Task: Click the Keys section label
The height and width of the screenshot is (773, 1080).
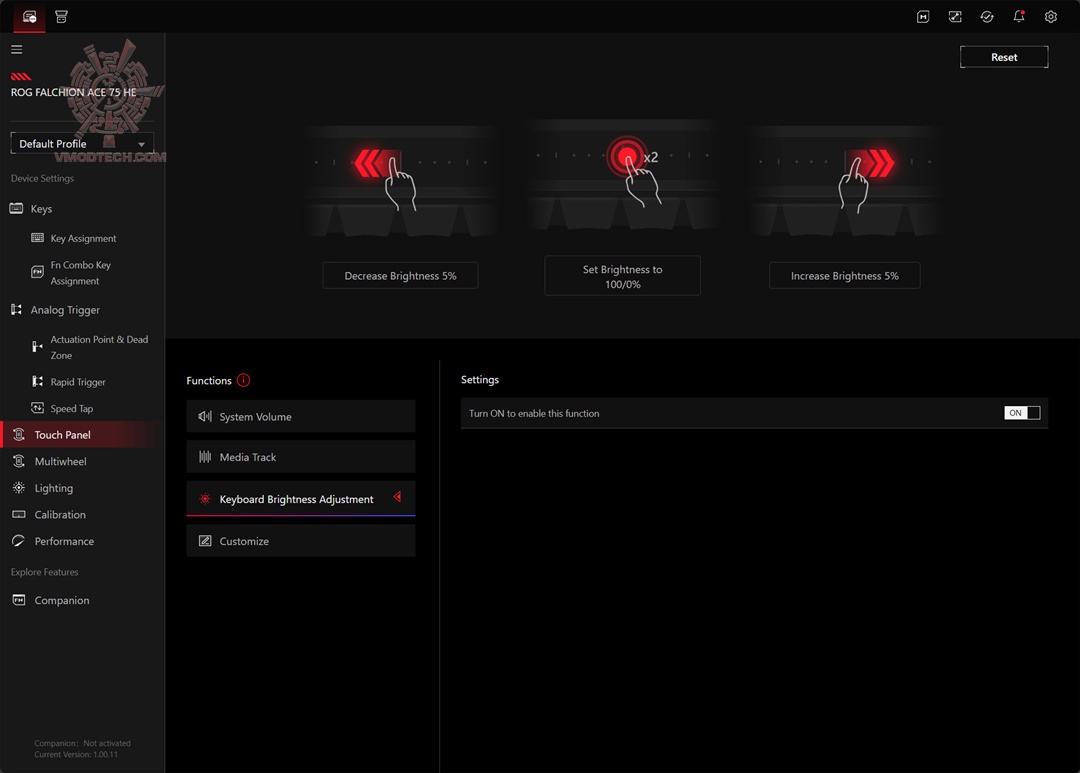Action: coord(41,209)
